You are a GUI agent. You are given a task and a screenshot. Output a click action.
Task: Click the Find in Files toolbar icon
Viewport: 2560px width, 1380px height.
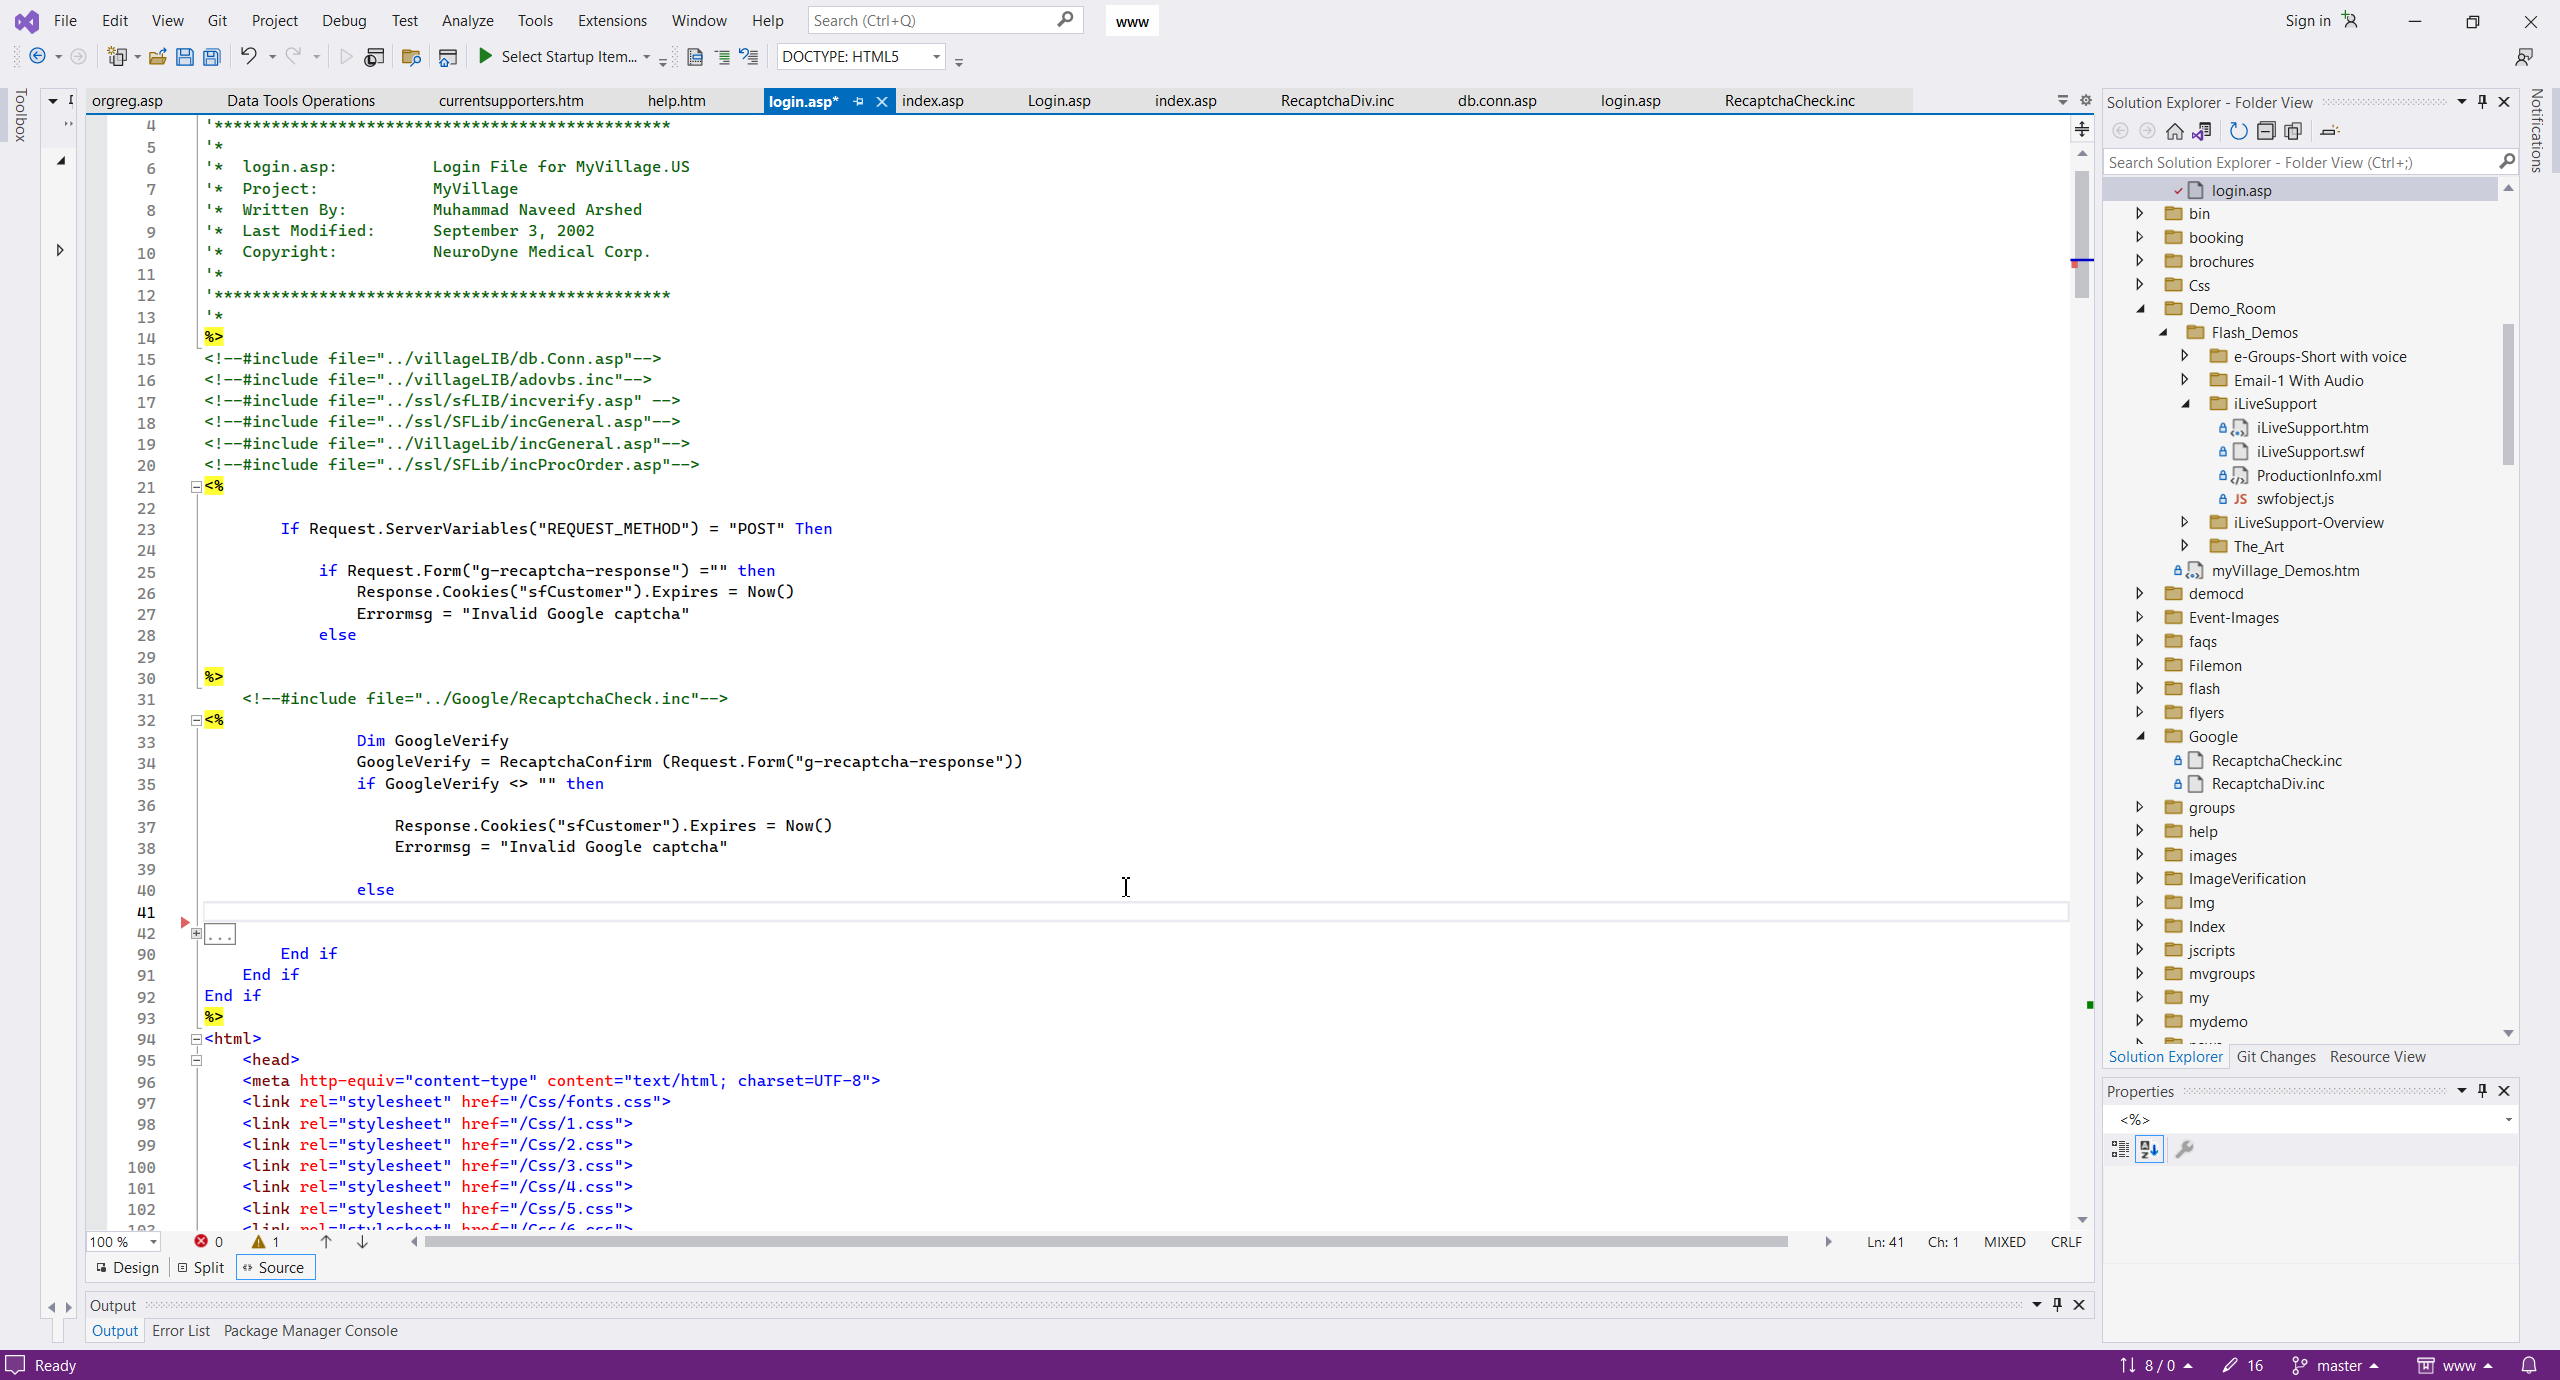click(x=411, y=57)
